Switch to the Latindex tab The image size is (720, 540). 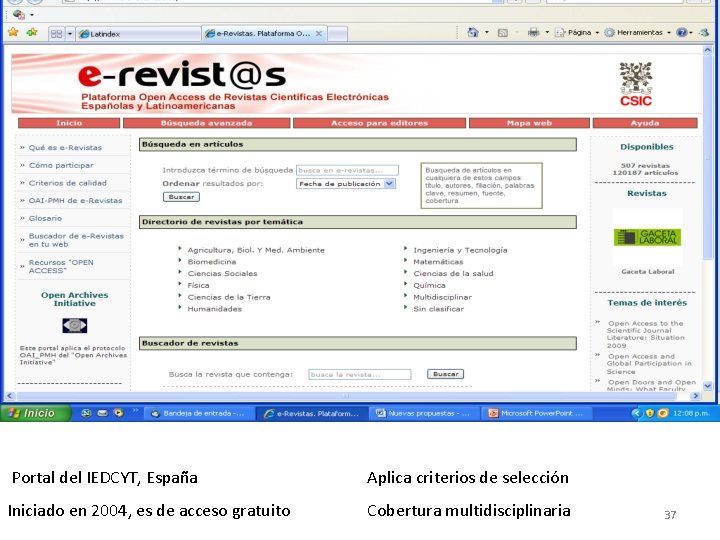point(139,34)
